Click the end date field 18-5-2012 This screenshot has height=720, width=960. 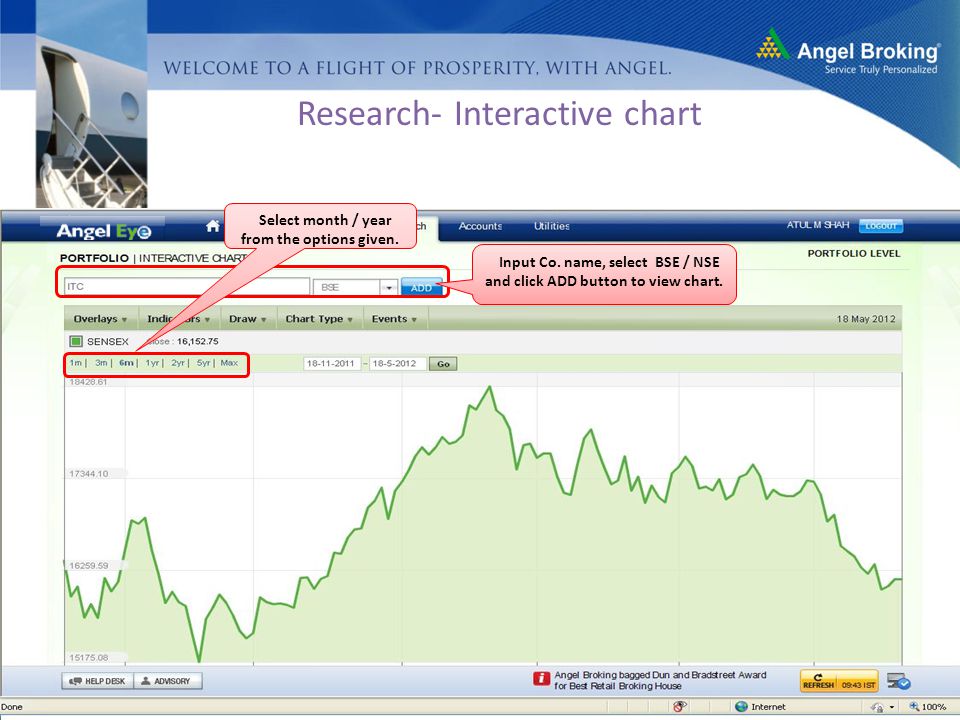pyautogui.click(x=397, y=364)
